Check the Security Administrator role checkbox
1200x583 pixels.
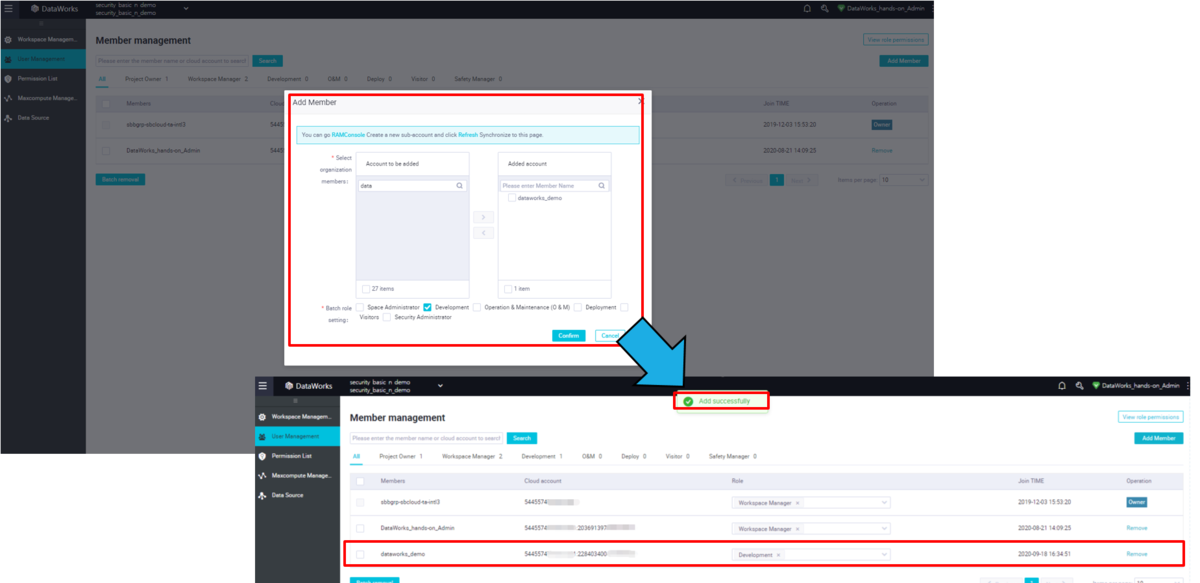pyautogui.click(x=387, y=317)
